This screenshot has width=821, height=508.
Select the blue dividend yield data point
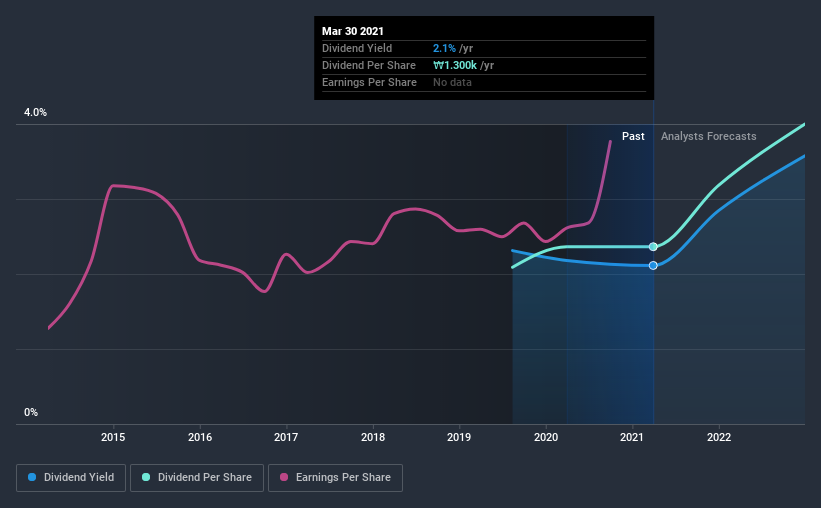tap(653, 266)
